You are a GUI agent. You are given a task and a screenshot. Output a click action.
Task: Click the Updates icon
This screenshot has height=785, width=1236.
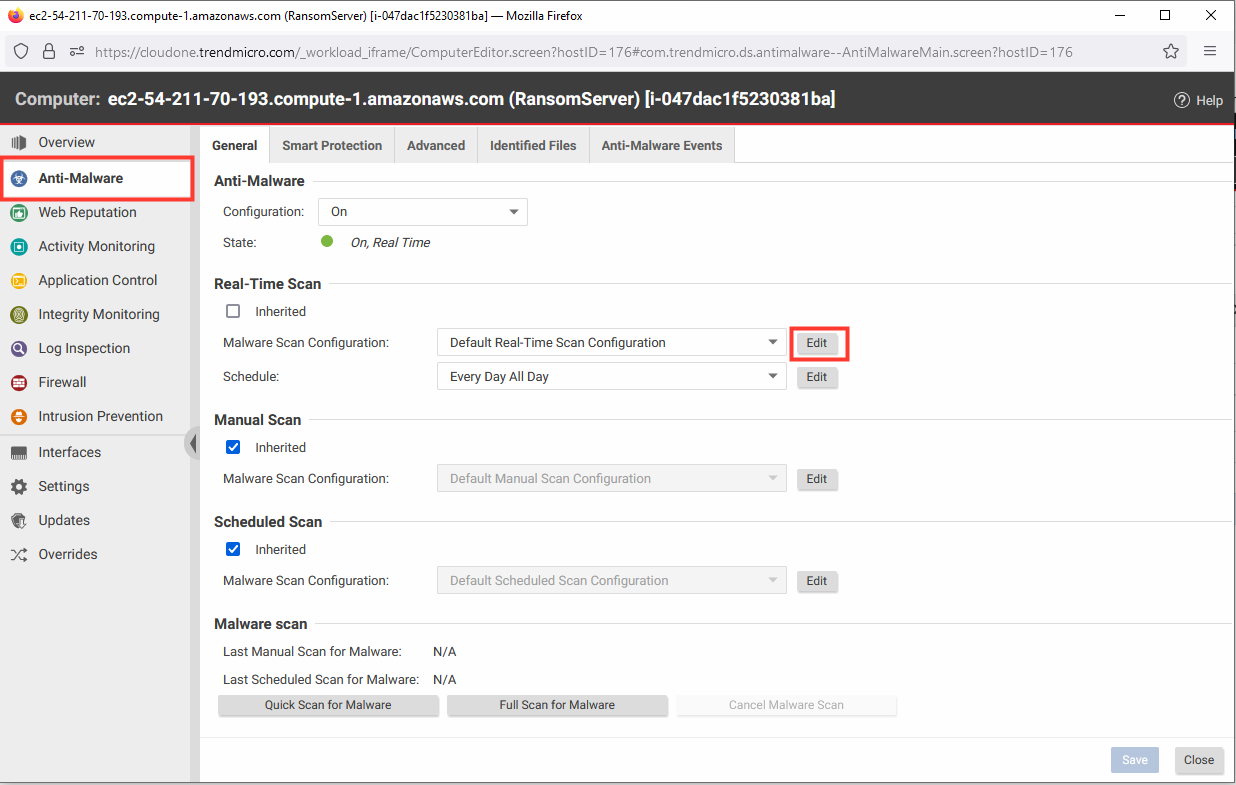(19, 521)
